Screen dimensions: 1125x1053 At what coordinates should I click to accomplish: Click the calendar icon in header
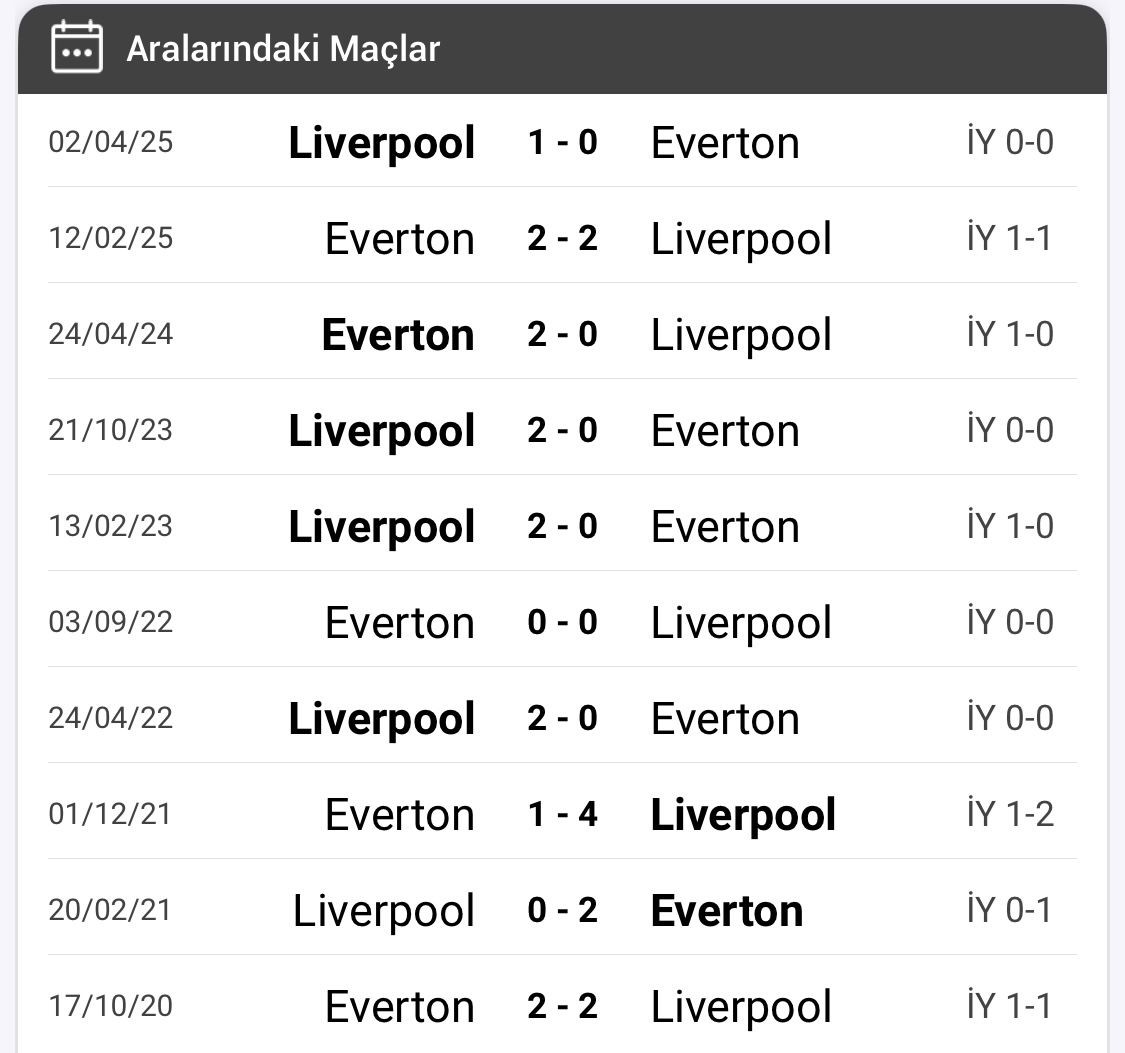click(x=77, y=47)
